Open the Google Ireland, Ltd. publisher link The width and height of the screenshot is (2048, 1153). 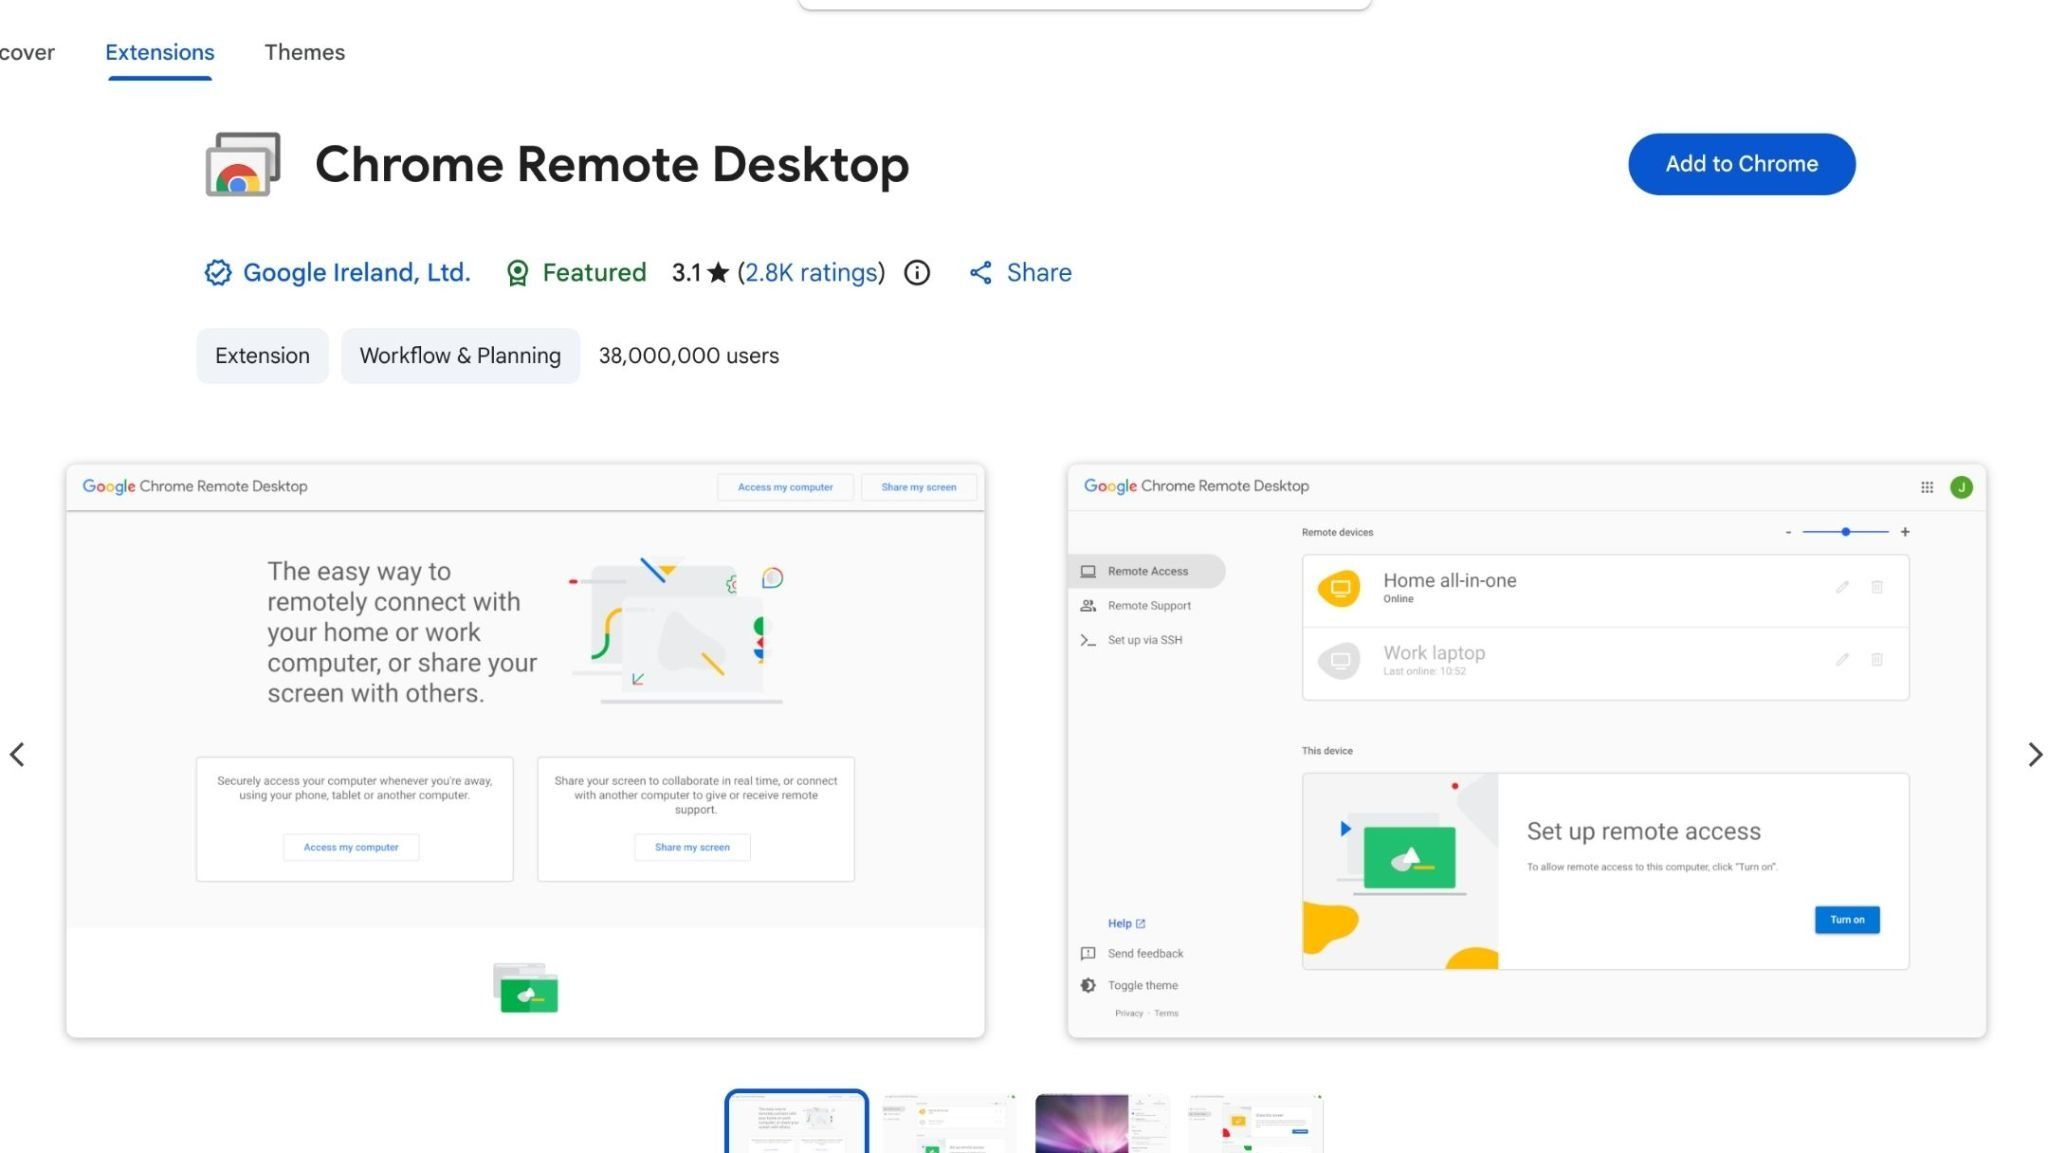pyautogui.click(x=356, y=273)
